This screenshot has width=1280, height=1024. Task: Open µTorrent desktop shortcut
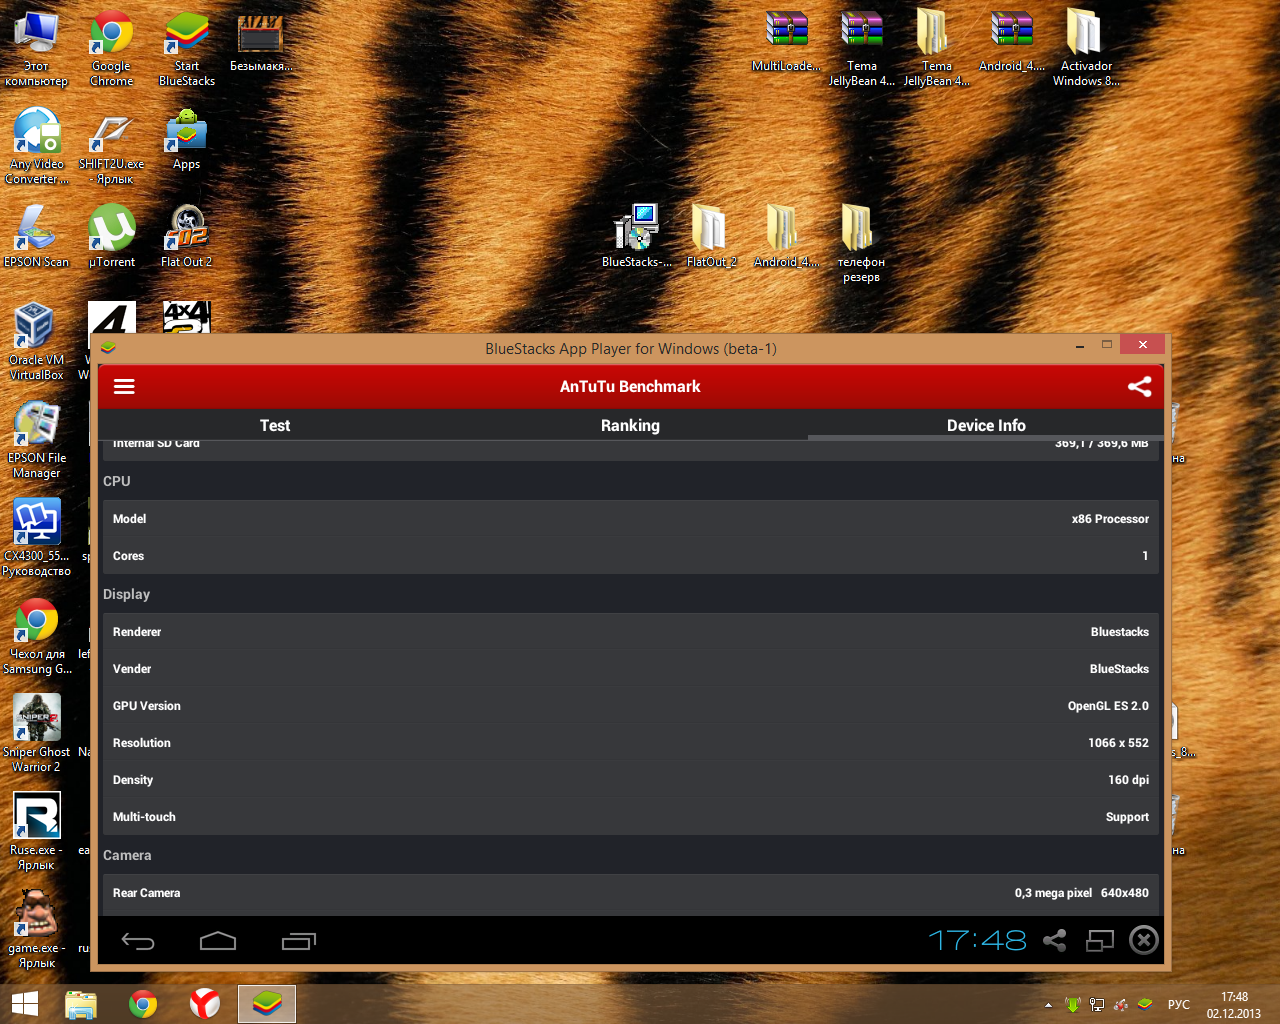pyautogui.click(x=112, y=236)
